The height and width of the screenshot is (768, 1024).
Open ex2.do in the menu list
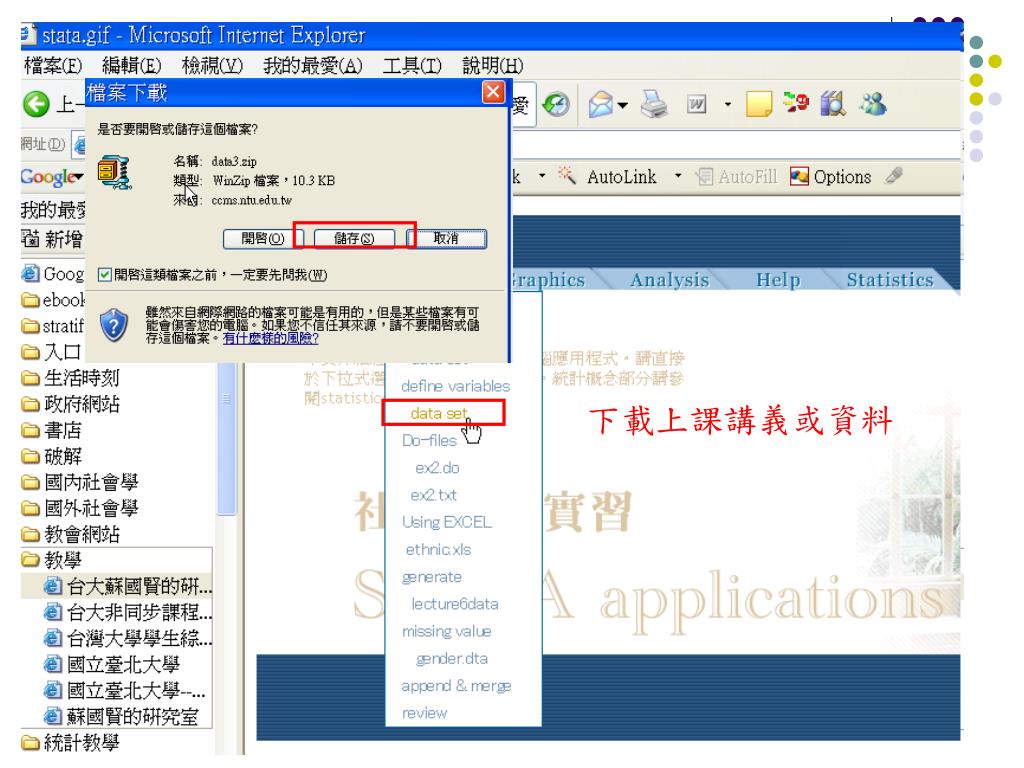point(438,468)
